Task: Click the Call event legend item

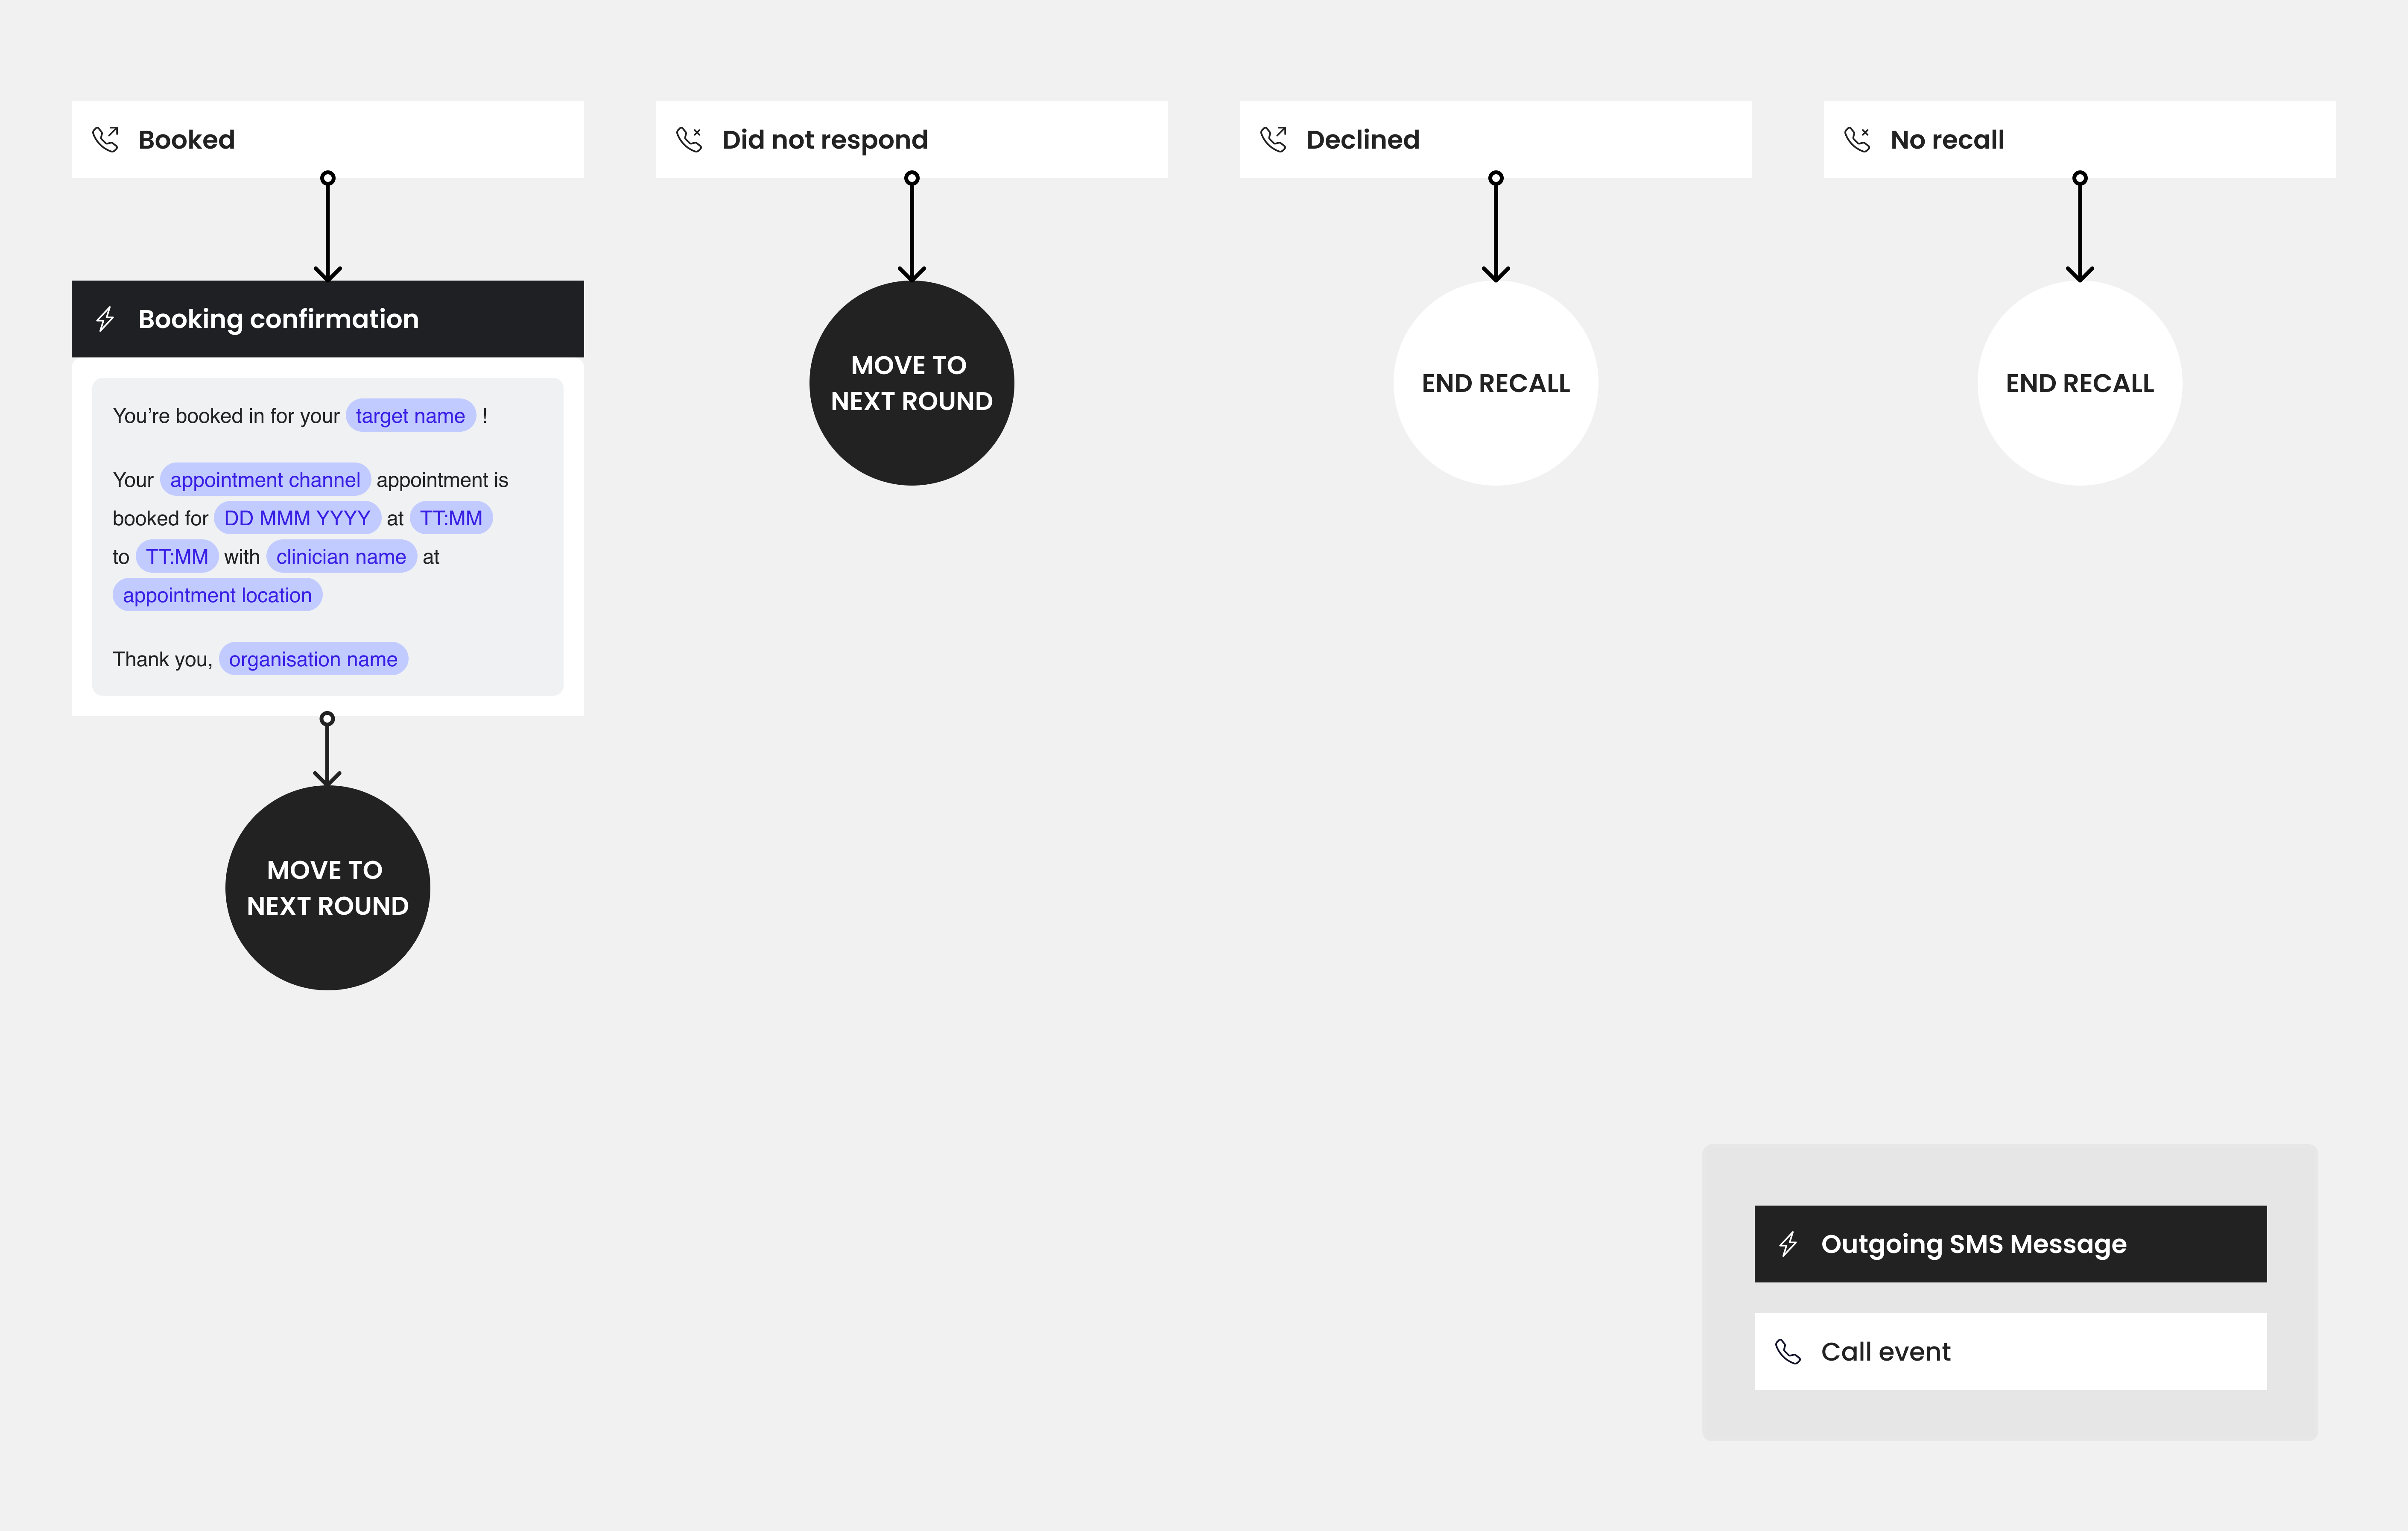Action: [x=2010, y=1352]
